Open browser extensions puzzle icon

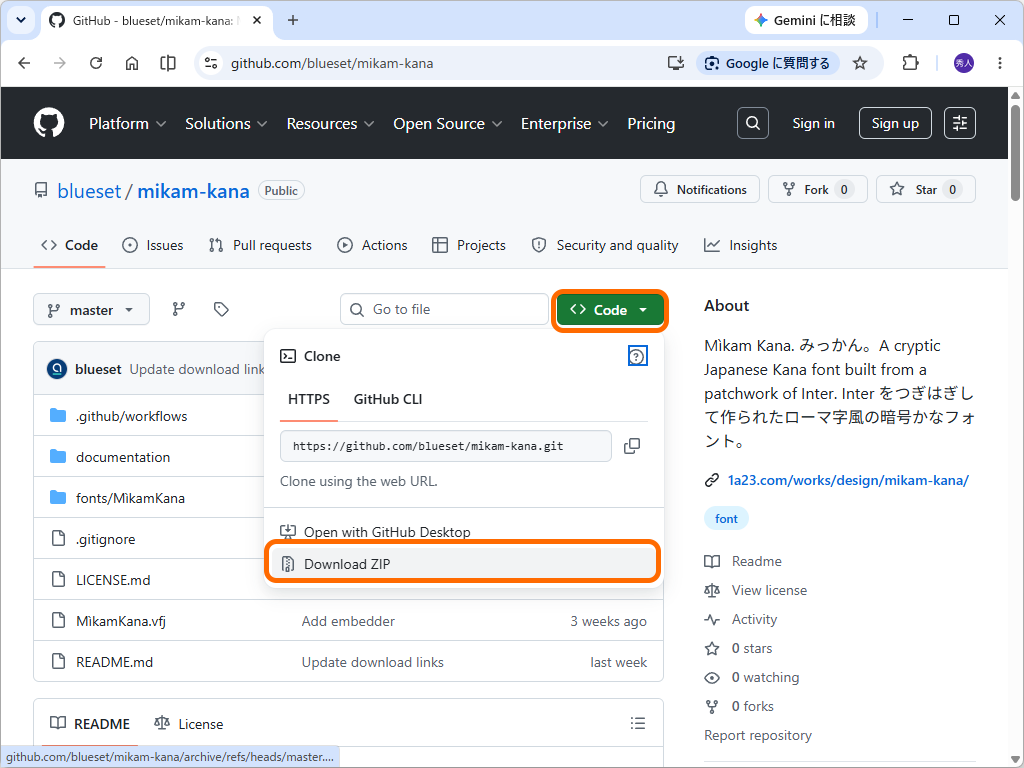(x=910, y=63)
